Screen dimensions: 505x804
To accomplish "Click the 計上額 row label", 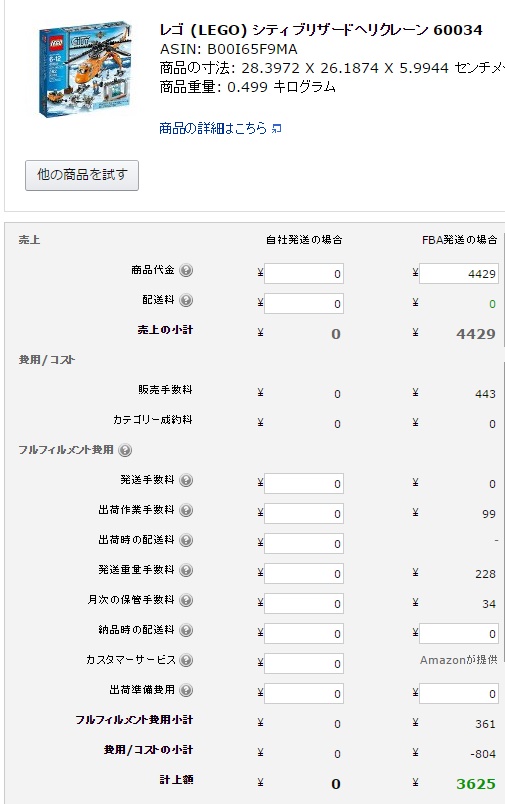I will point(176,780).
